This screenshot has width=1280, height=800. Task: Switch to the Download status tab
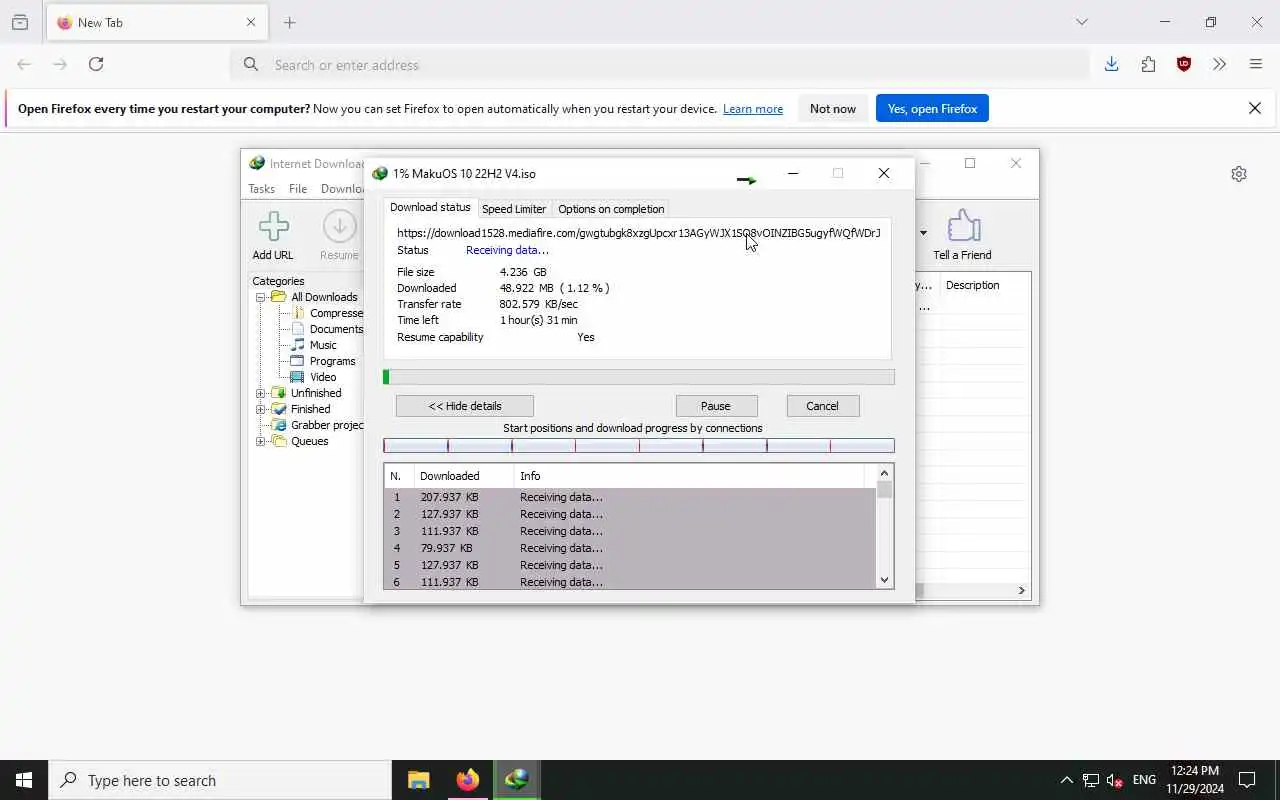point(430,208)
